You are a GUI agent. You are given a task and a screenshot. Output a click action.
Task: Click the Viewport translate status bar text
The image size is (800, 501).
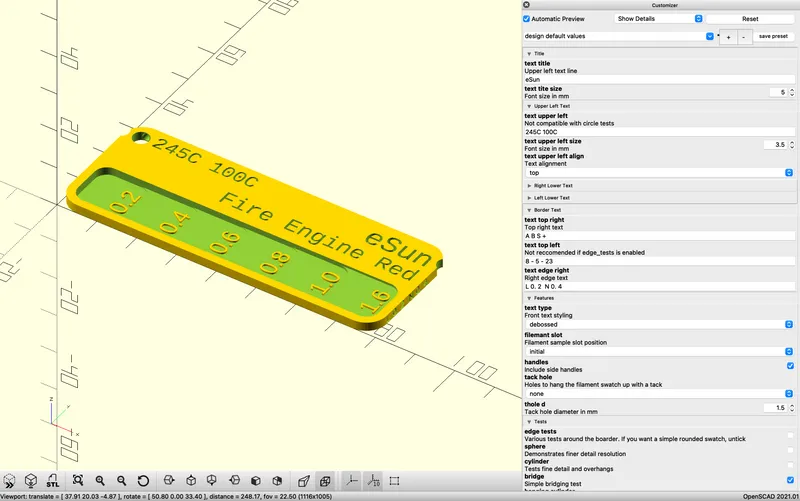[x=166, y=496]
